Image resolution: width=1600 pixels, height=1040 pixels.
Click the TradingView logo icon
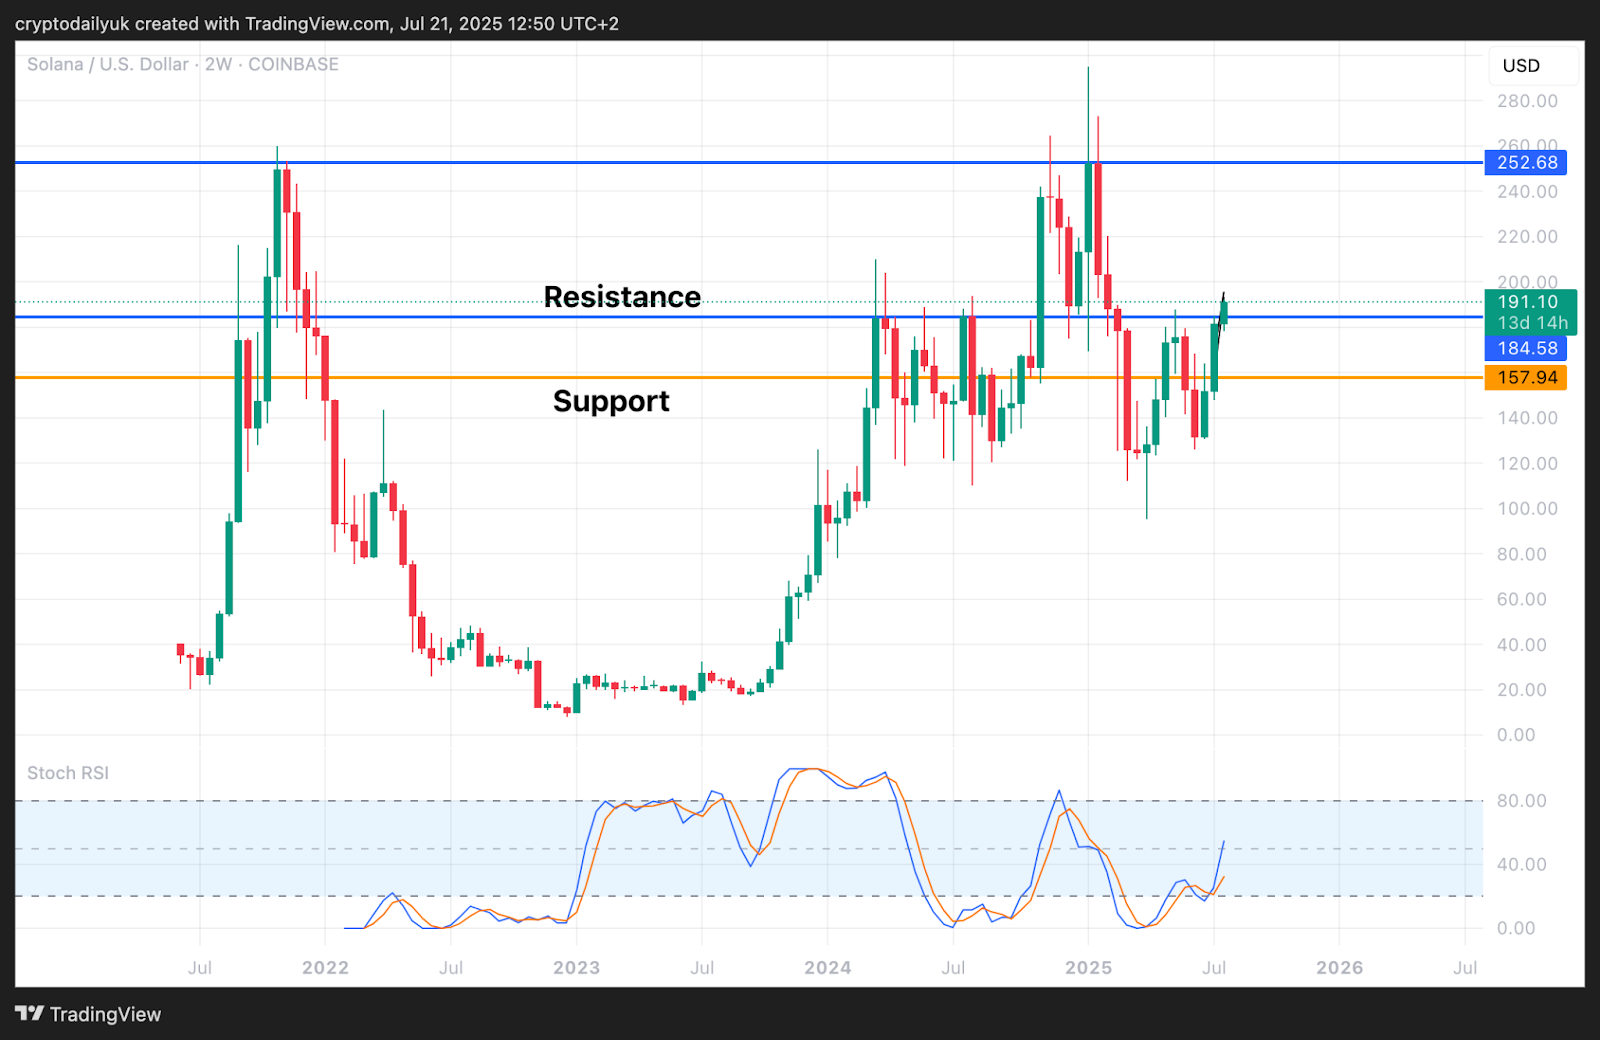point(30,1014)
